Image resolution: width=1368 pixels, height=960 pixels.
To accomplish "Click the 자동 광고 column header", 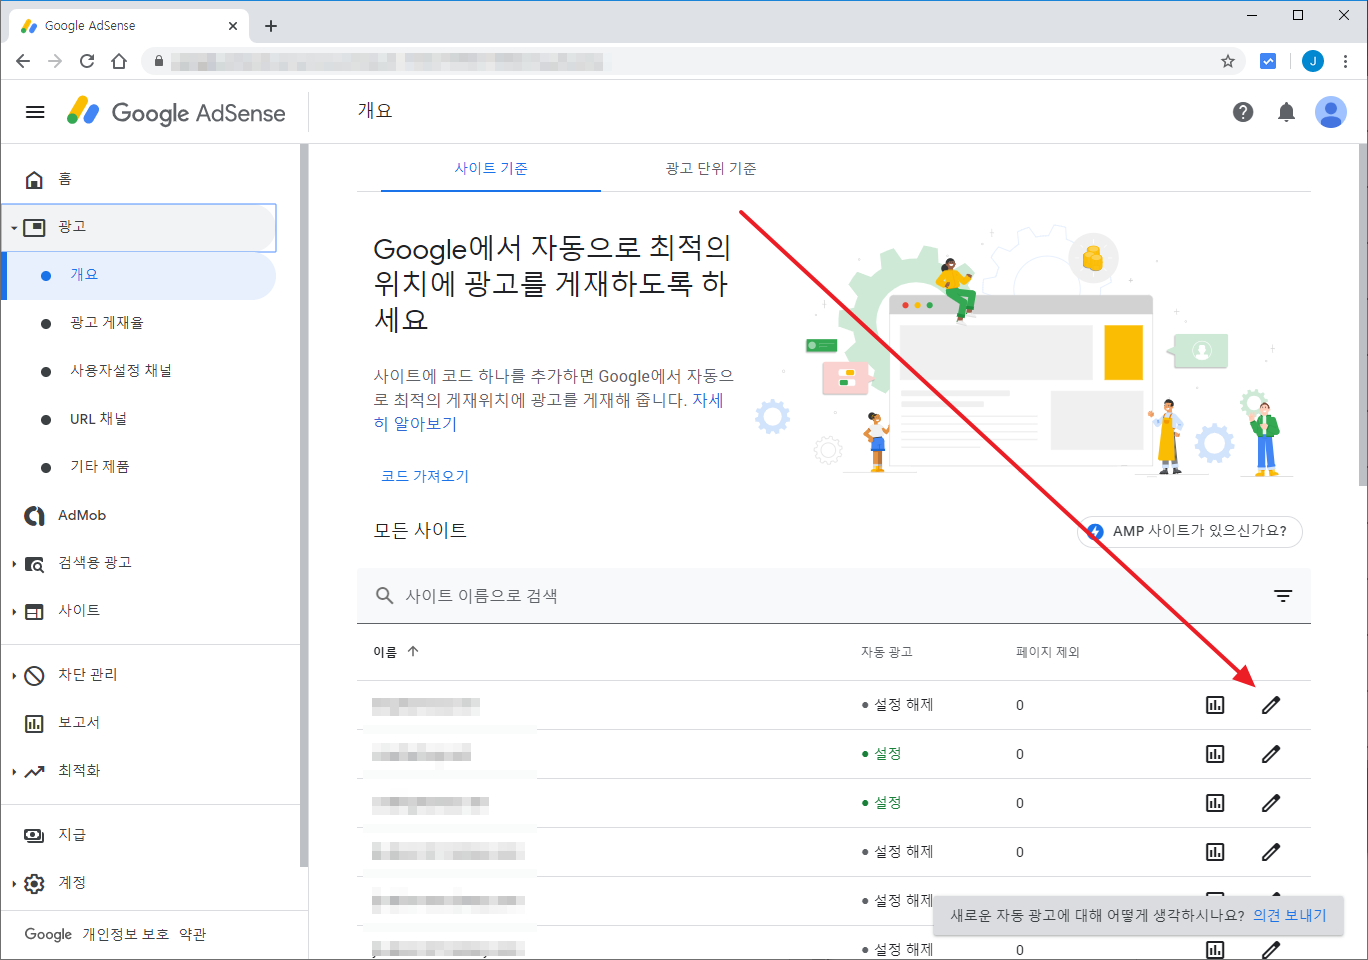I will click(x=887, y=652).
